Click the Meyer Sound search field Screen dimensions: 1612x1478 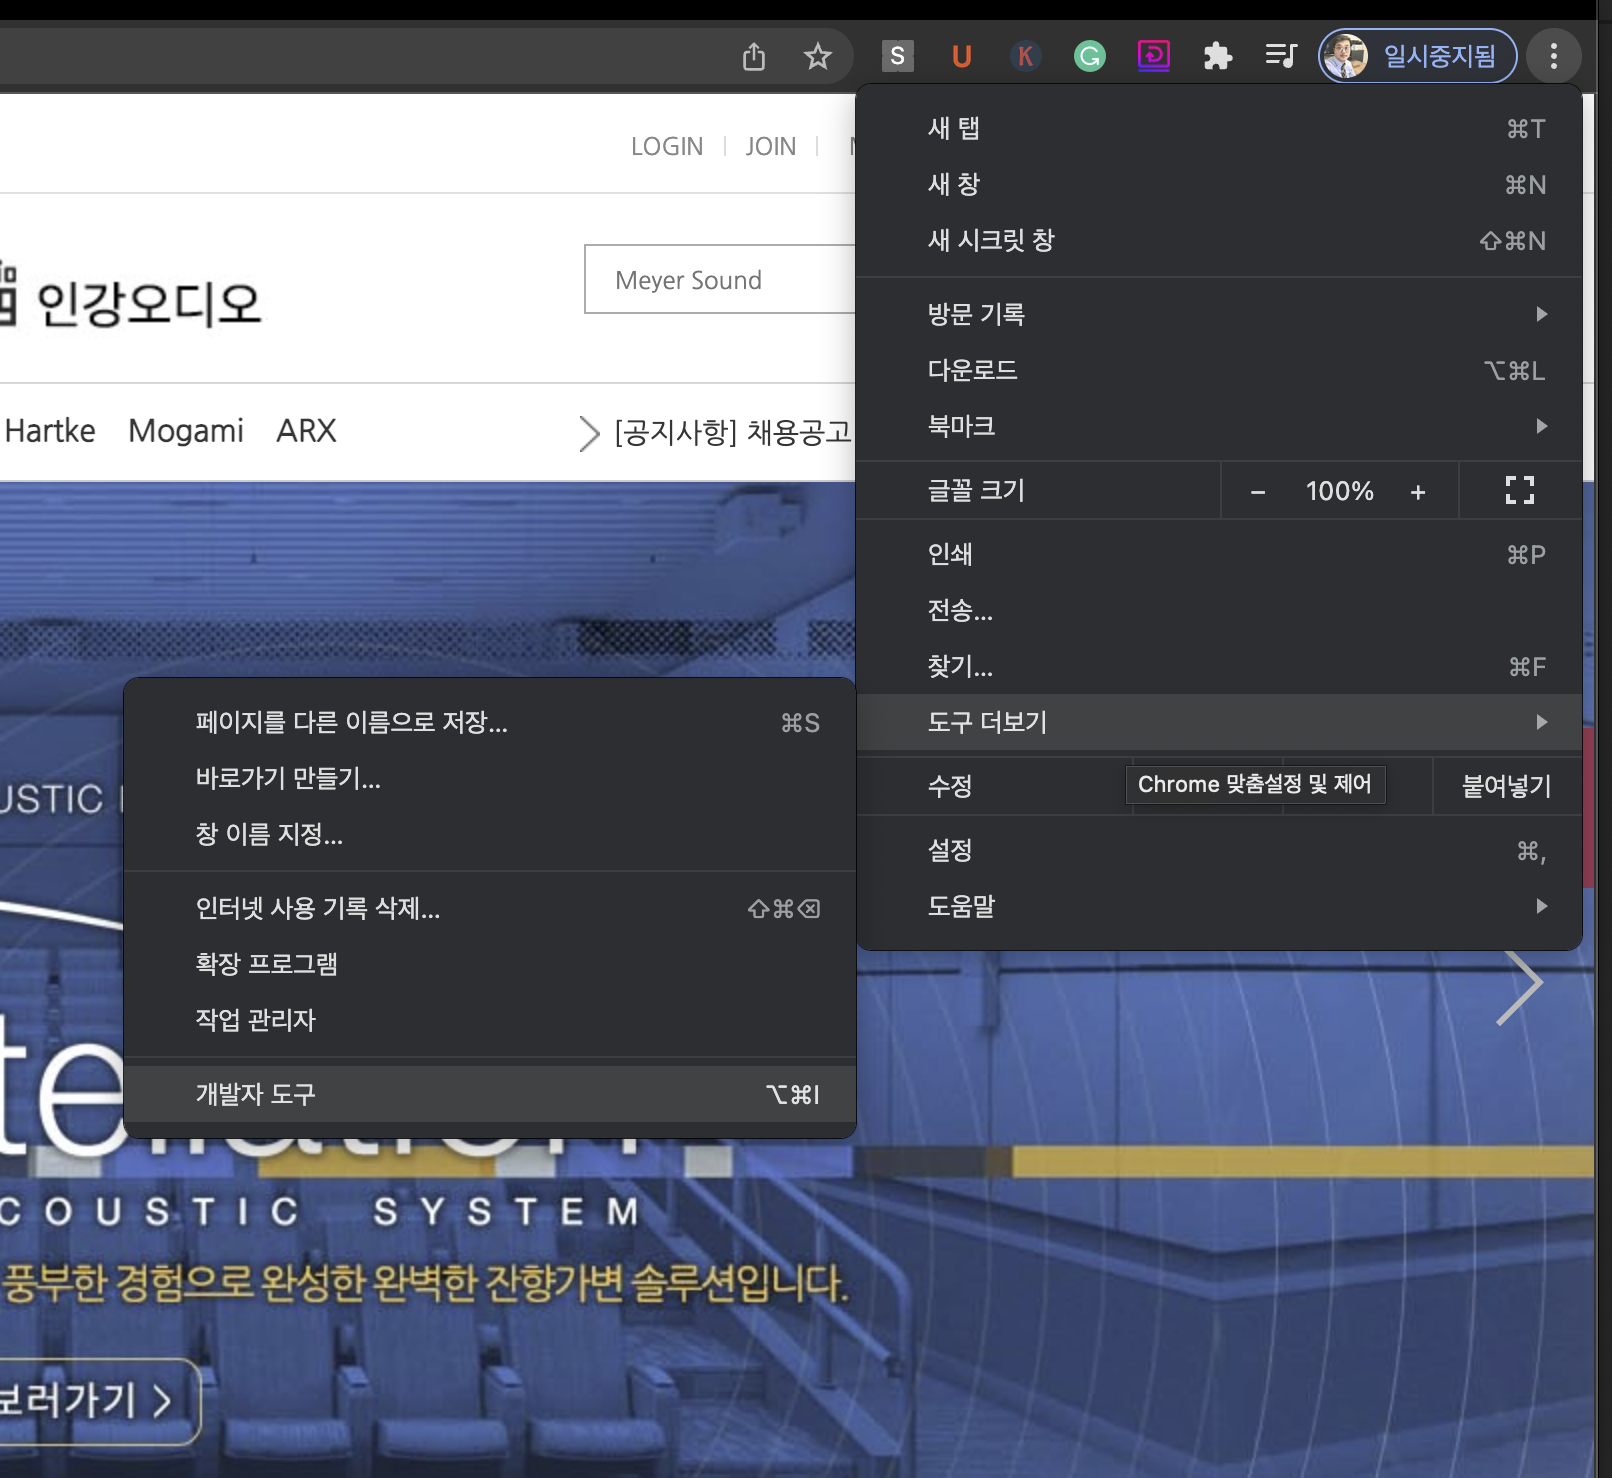coord(720,279)
